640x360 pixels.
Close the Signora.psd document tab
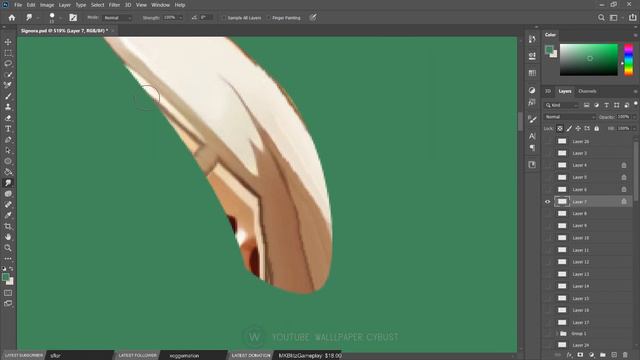tap(113, 31)
